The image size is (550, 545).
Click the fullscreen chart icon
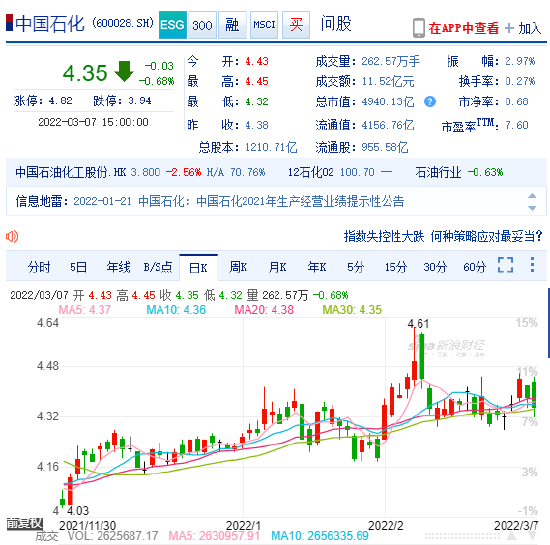point(505,265)
